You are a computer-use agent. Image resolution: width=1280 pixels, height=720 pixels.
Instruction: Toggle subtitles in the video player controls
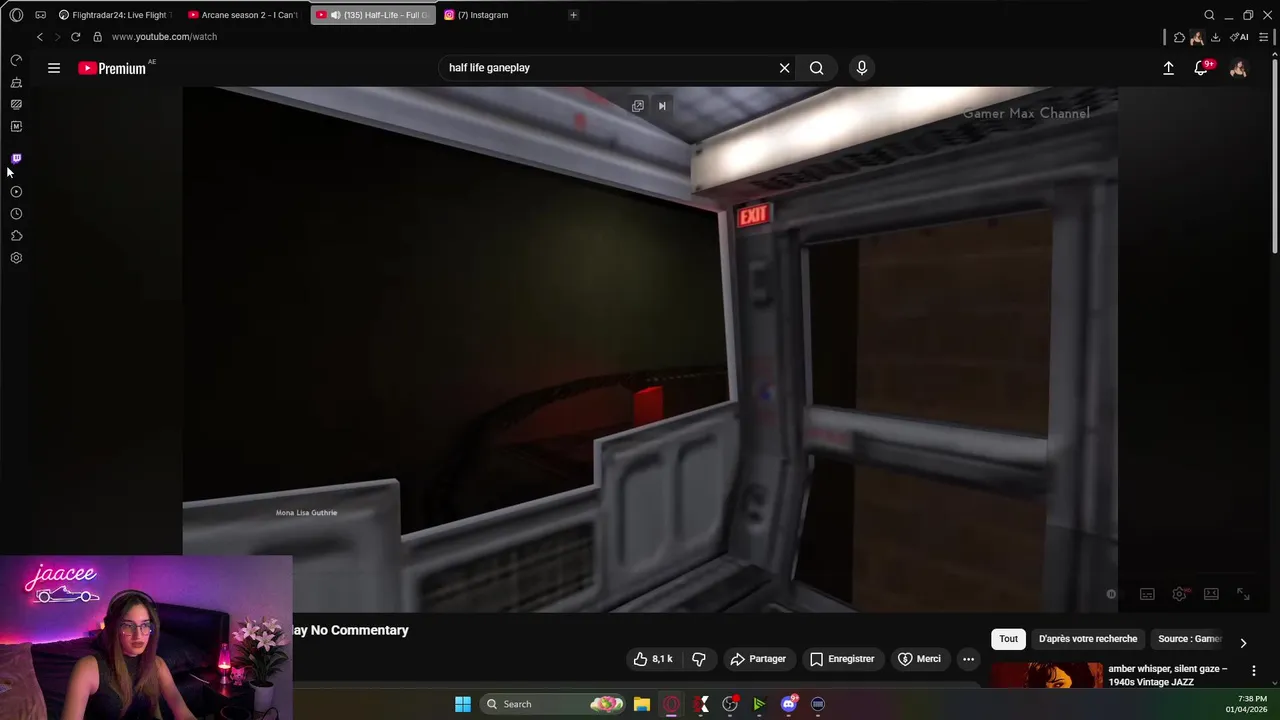pyautogui.click(x=1147, y=594)
